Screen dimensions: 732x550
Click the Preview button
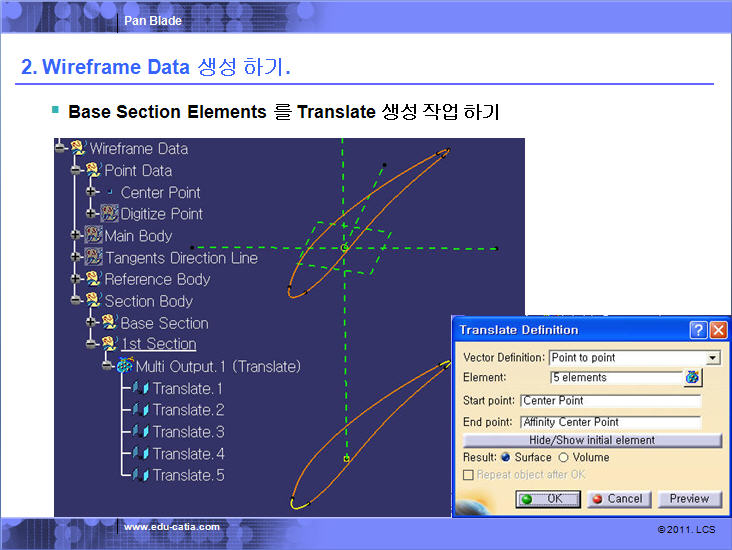click(689, 499)
